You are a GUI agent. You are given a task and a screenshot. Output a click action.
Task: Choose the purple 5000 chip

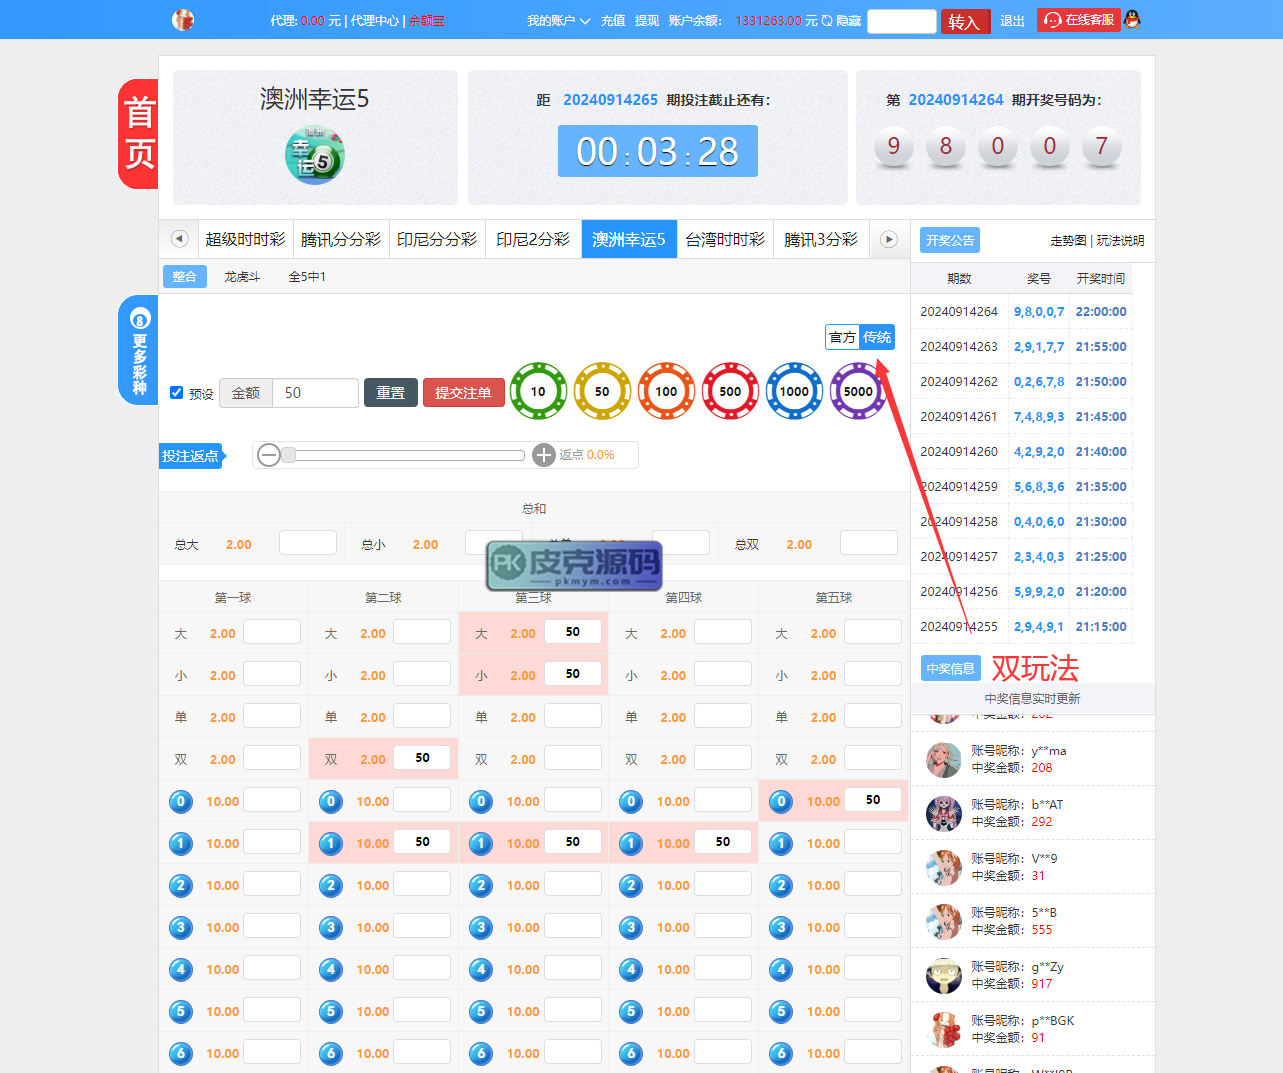point(857,391)
